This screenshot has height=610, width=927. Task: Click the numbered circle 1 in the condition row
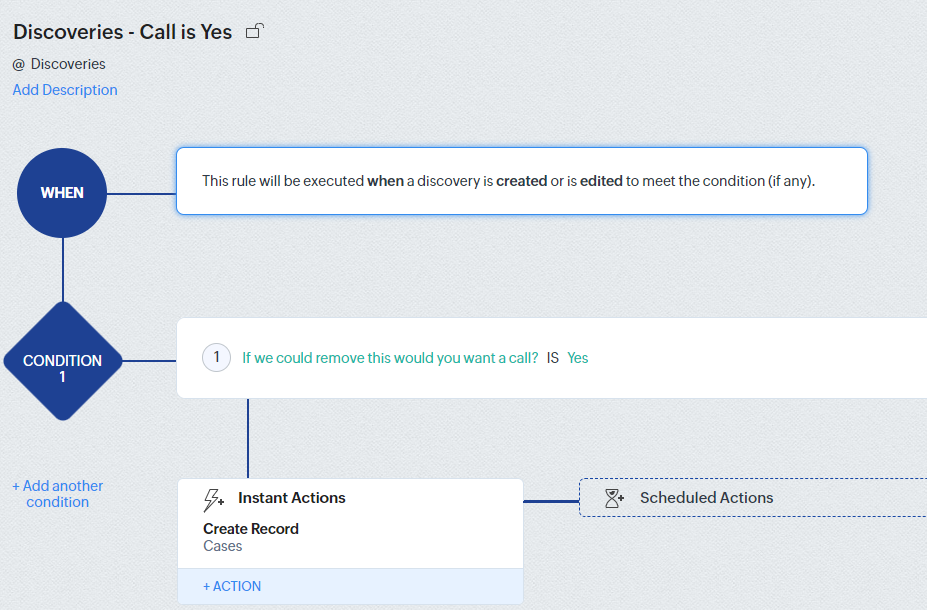coord(216,358)
